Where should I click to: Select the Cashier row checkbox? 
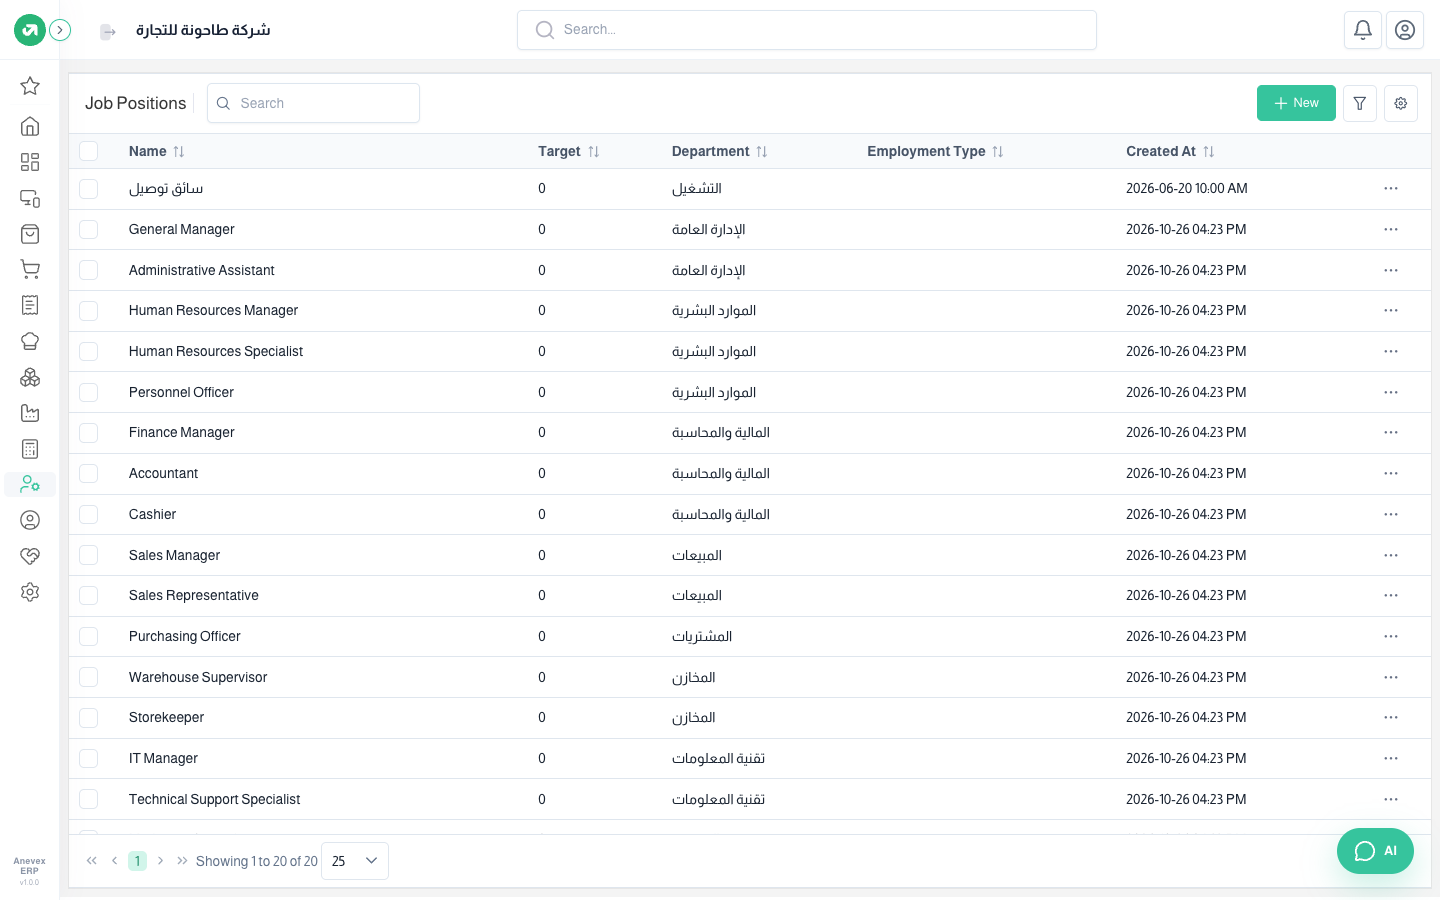[89, 514]
